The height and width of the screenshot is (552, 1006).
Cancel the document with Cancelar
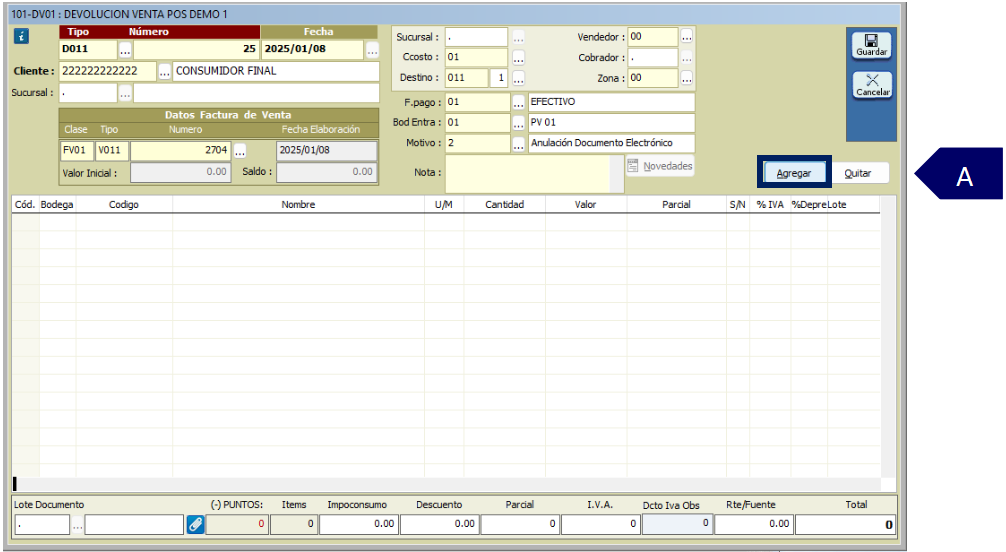coord(871,85)
